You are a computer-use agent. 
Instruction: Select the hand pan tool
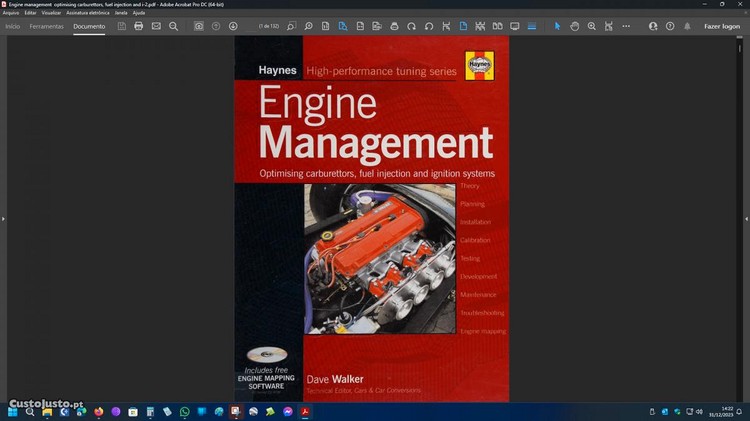575,26
